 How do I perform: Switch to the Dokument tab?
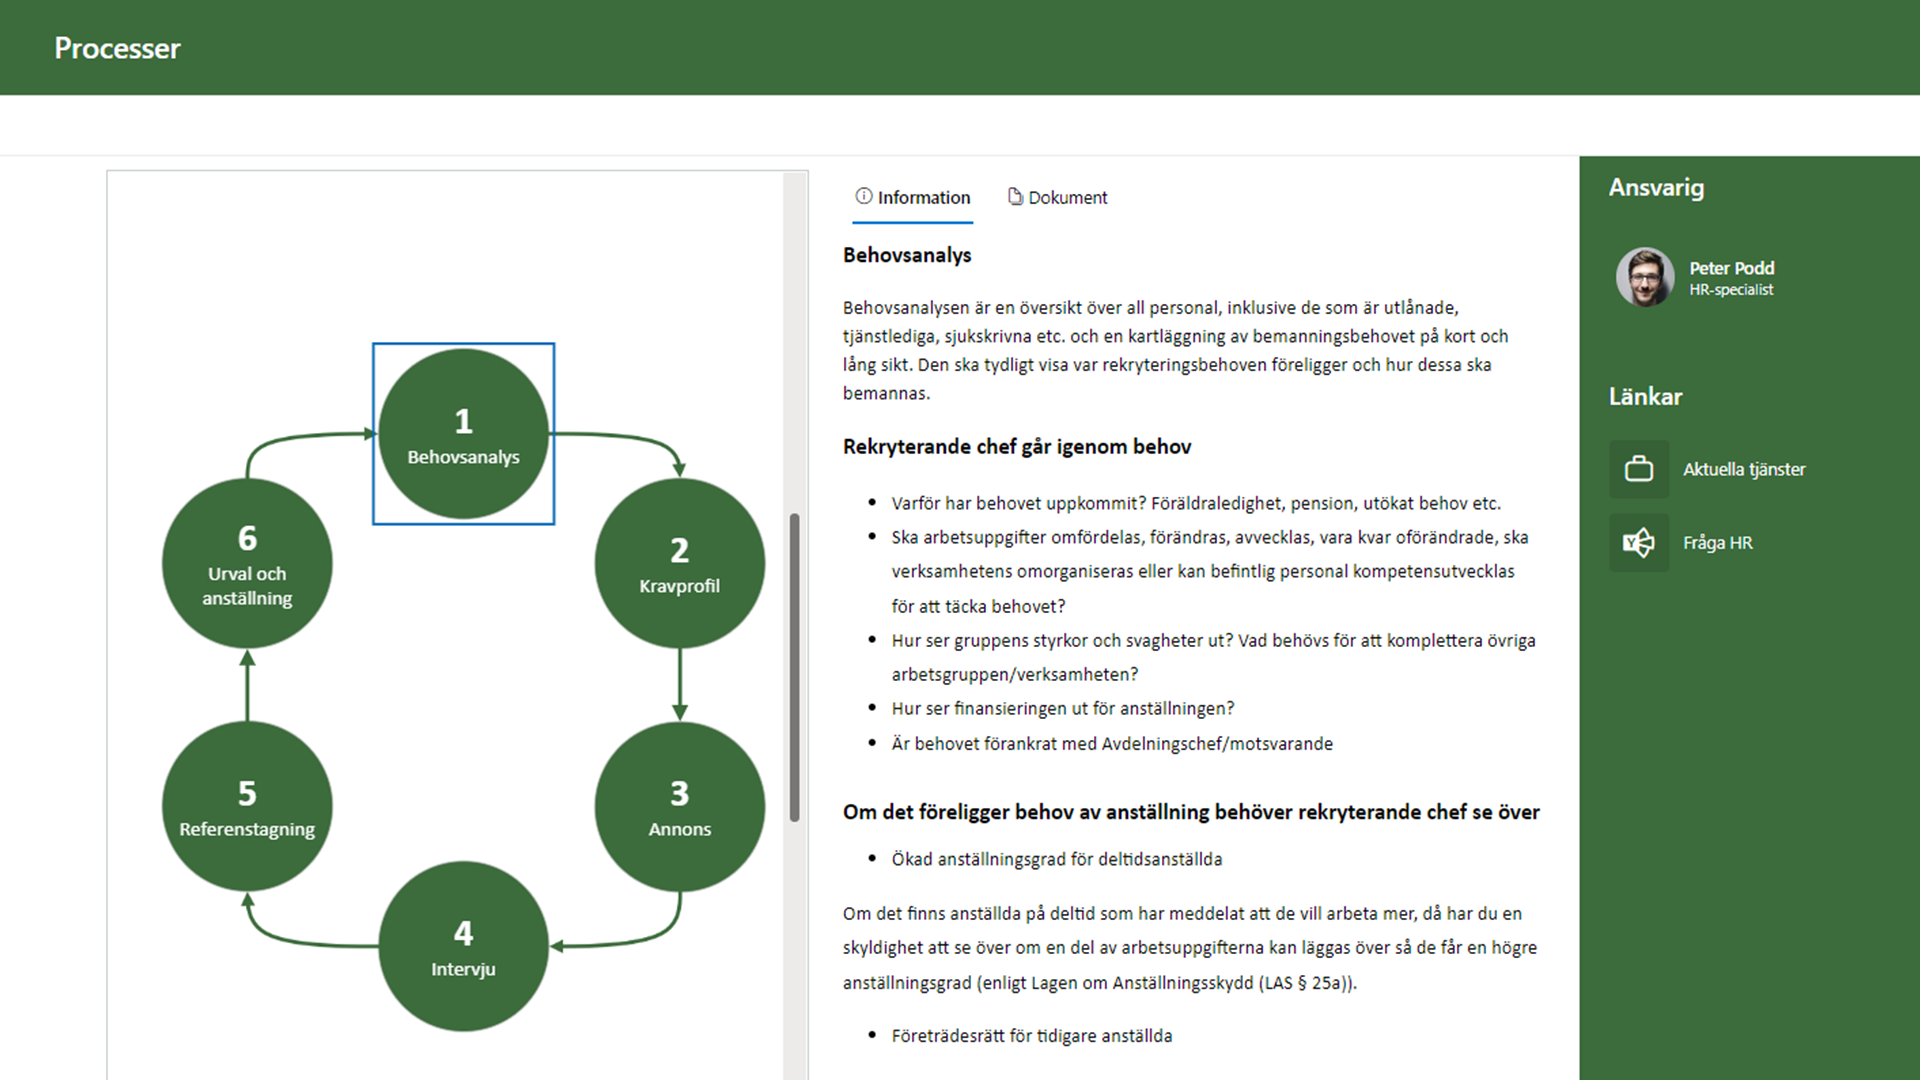pos(1067,198)
